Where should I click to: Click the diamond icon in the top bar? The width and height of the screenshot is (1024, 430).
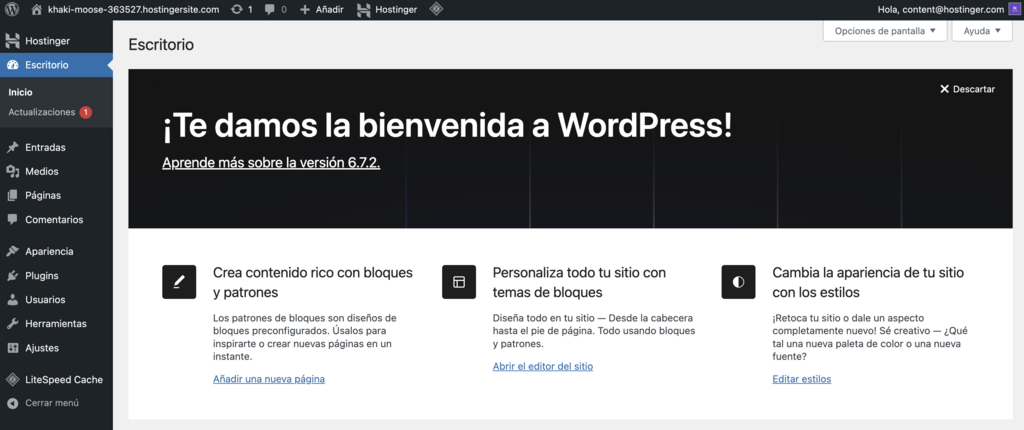(x=436, y=9)
